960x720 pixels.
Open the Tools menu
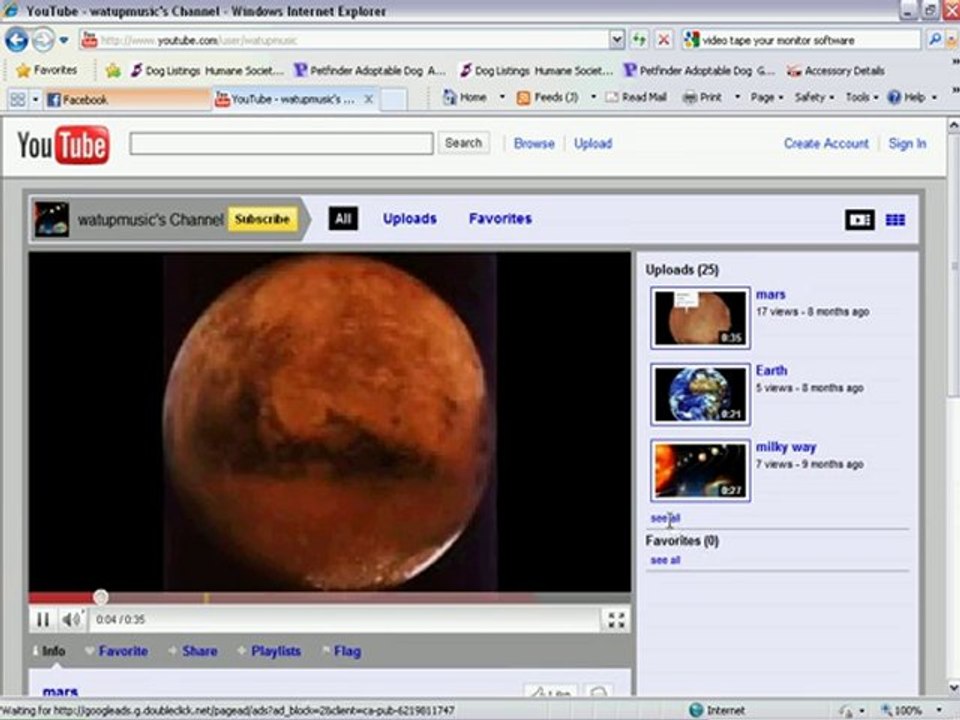click(x=862, y=97)
